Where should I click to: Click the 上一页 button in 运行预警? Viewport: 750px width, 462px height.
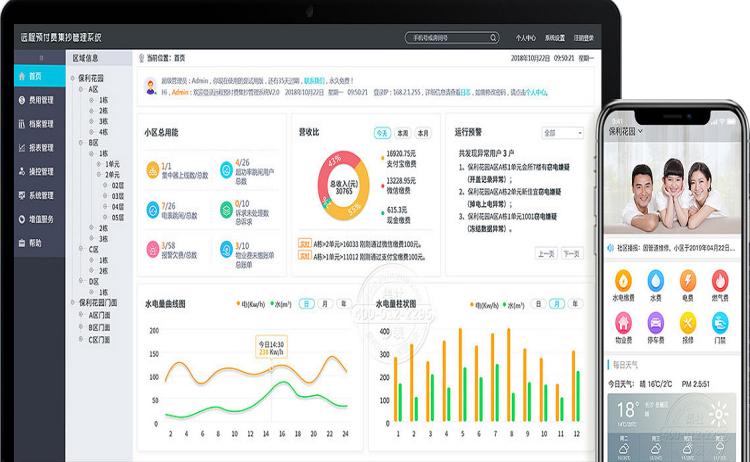[546, 253]
